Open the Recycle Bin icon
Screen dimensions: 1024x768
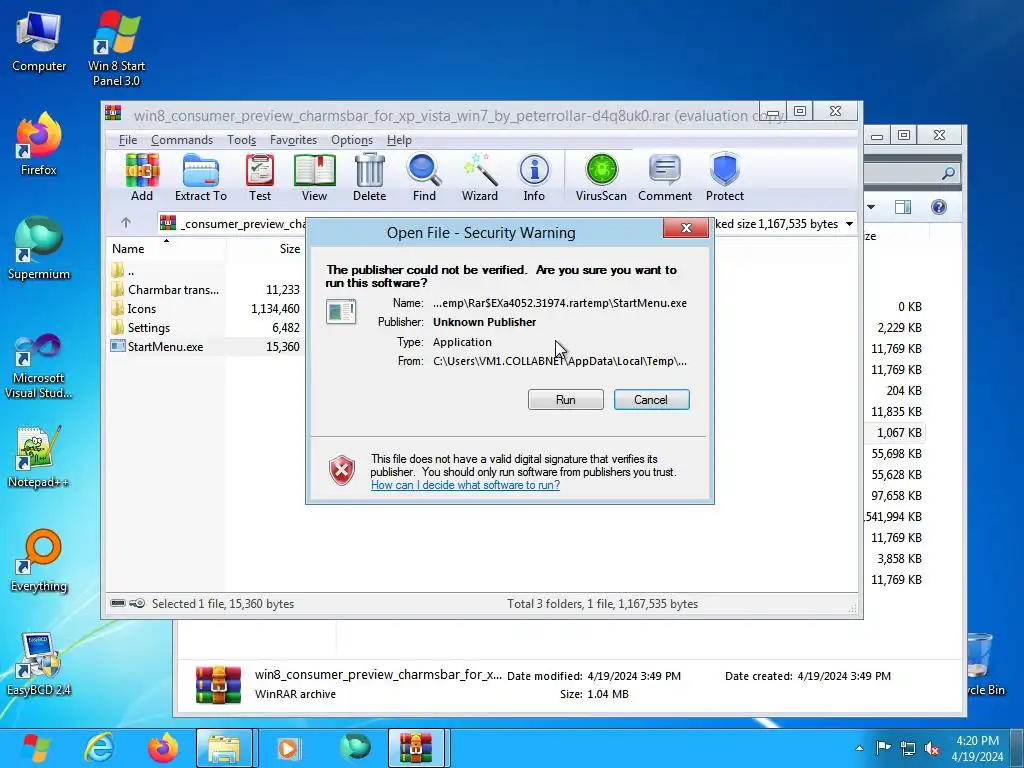pyautogui.click(x=982, y=665)
